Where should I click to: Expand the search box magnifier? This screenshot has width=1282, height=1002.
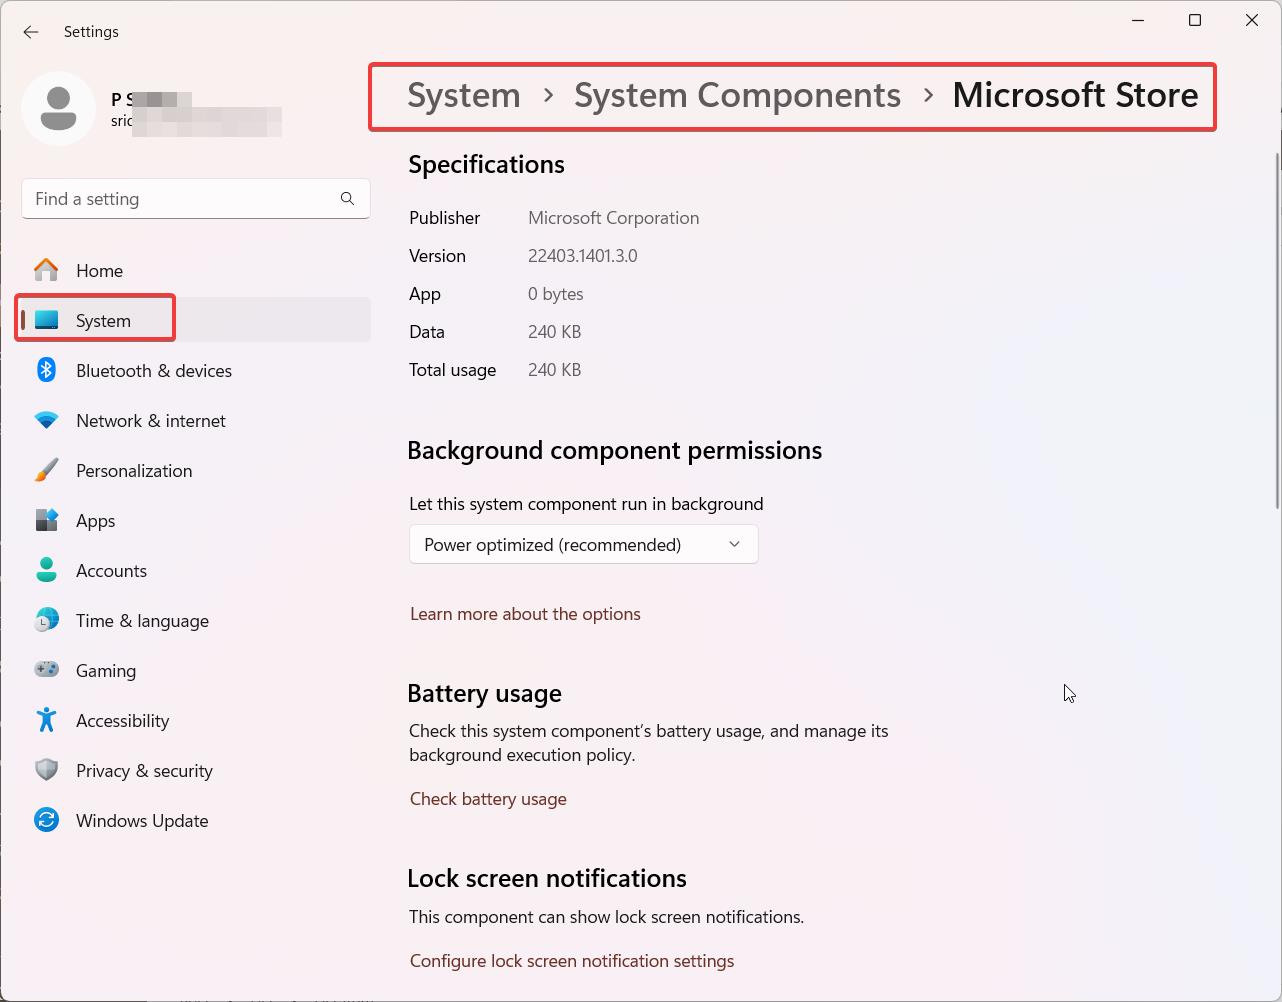tap(347, 198)
